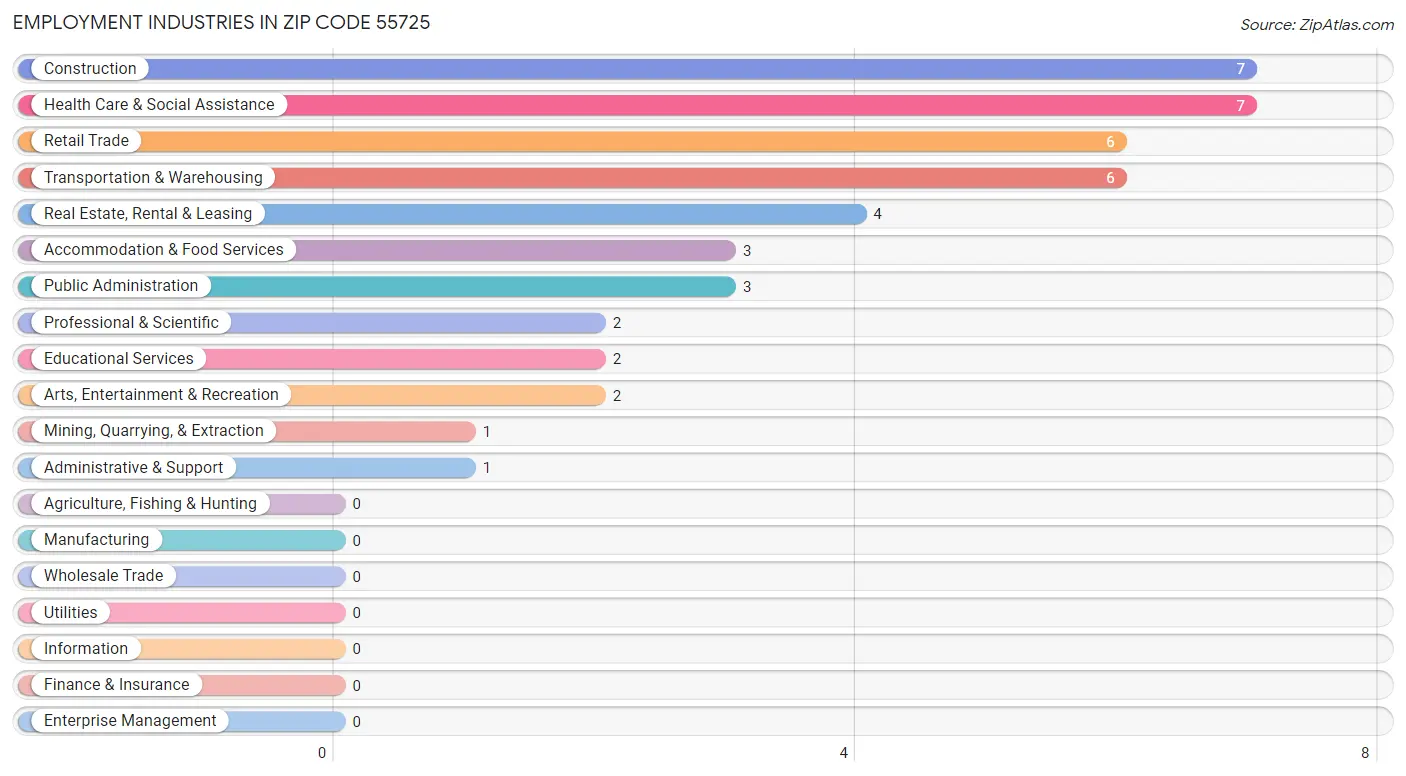Click the x-axis tick label 0
Screen dimensions: 1406x776
coord(322,753)
